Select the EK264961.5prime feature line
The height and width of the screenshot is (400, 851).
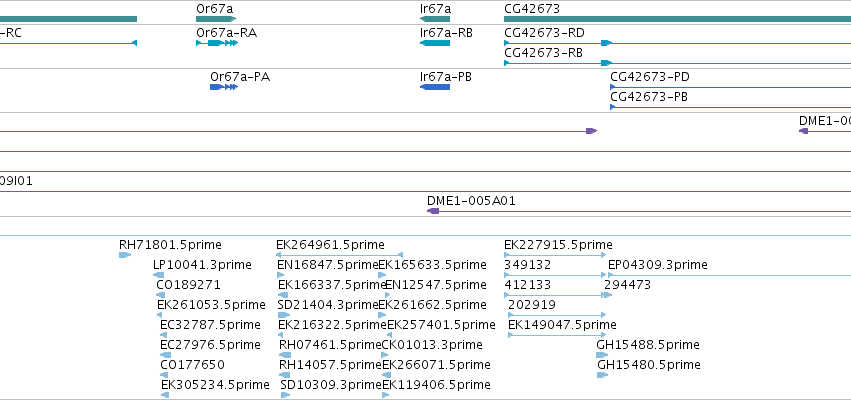(339, 255)
